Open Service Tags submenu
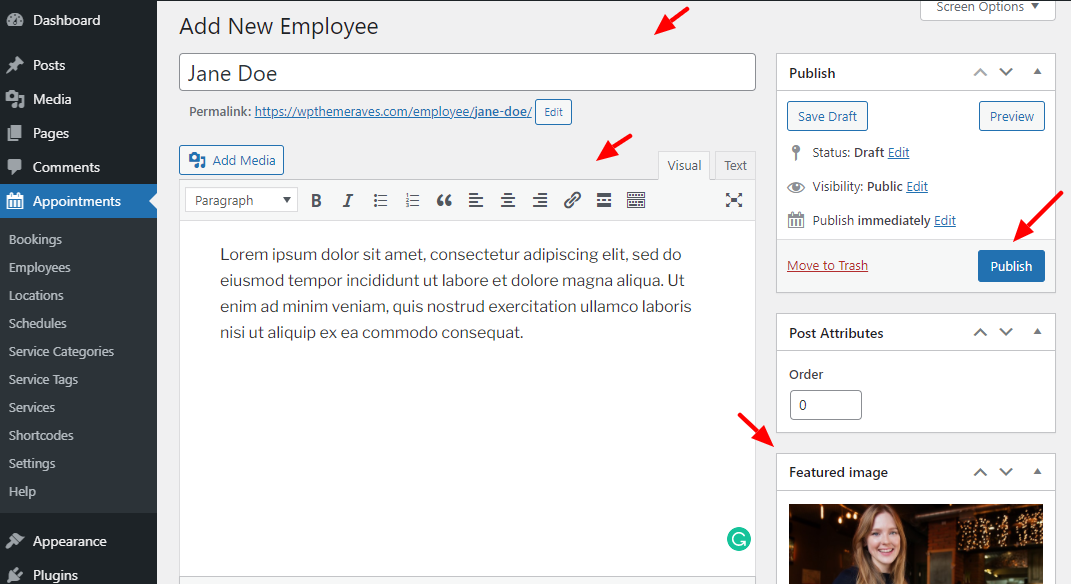The image size is (1071, 584). click(x=44, y=380)
